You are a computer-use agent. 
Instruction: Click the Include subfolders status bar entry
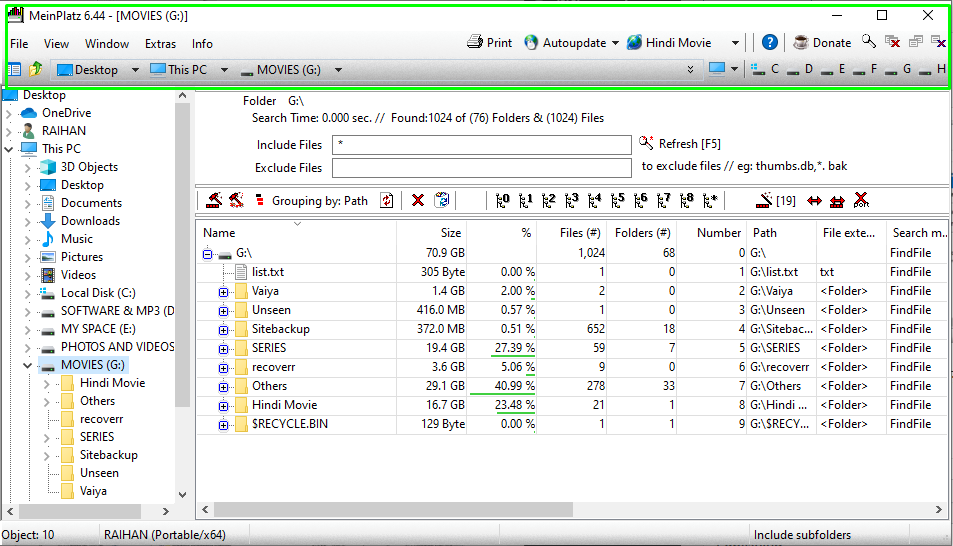pyautogui.click(x=802, y=535)
